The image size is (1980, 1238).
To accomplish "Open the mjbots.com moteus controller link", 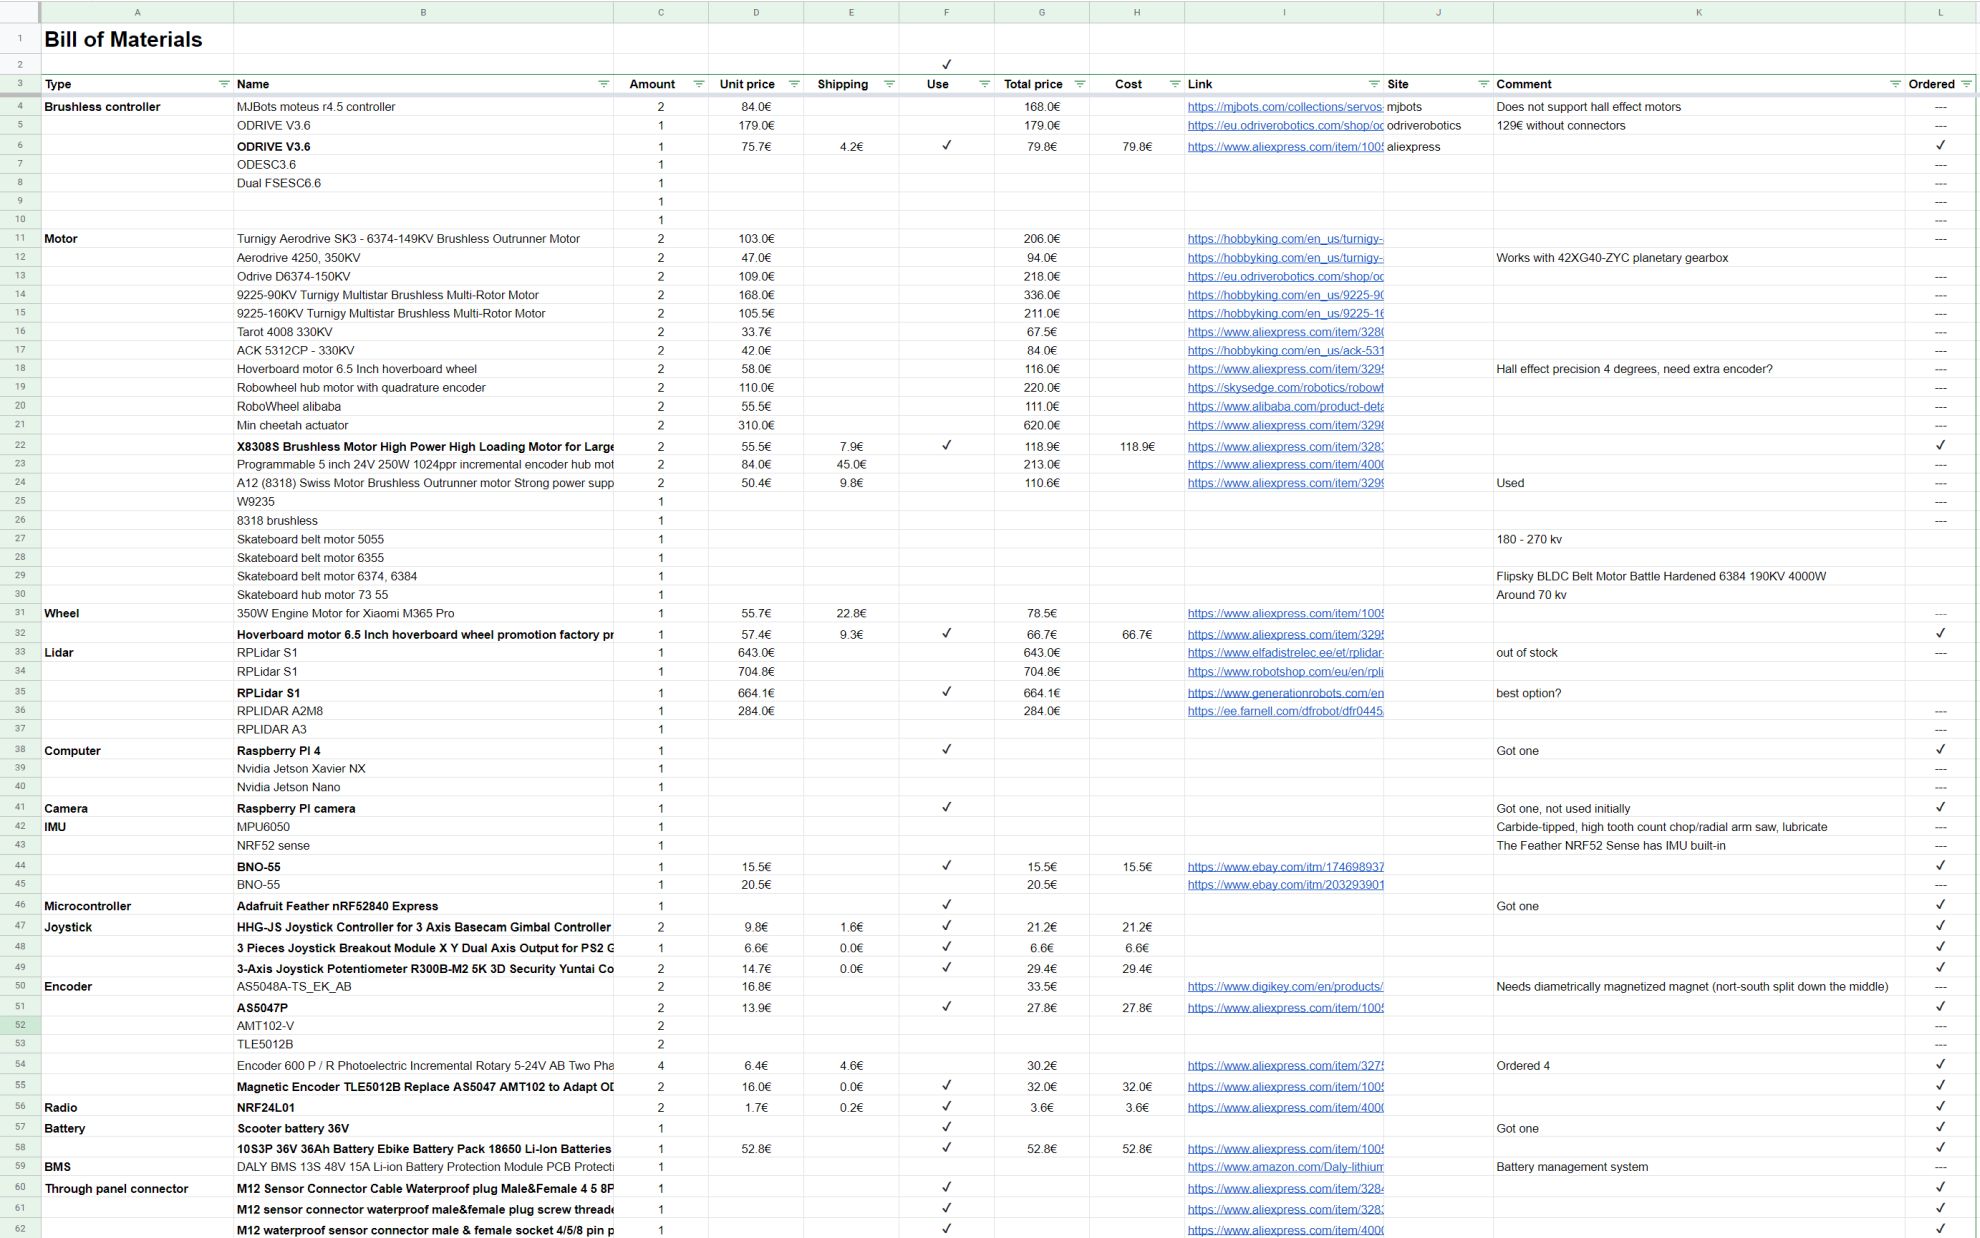I will [1284, 107].
